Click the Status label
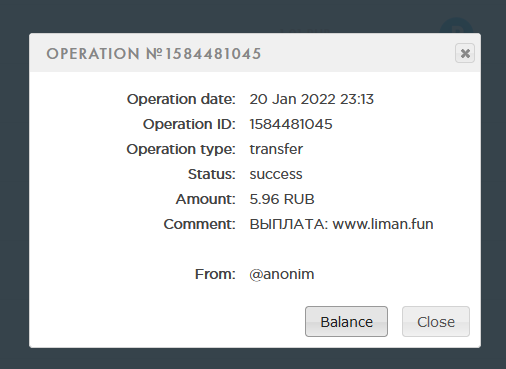The height and width of the screenshot is (369, 506). point(212,174)
